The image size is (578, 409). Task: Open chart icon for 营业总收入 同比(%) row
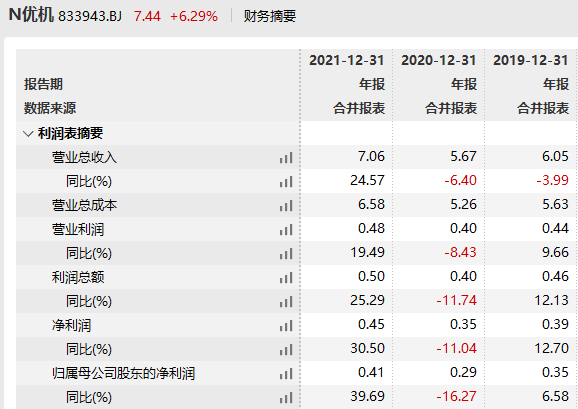286,182
